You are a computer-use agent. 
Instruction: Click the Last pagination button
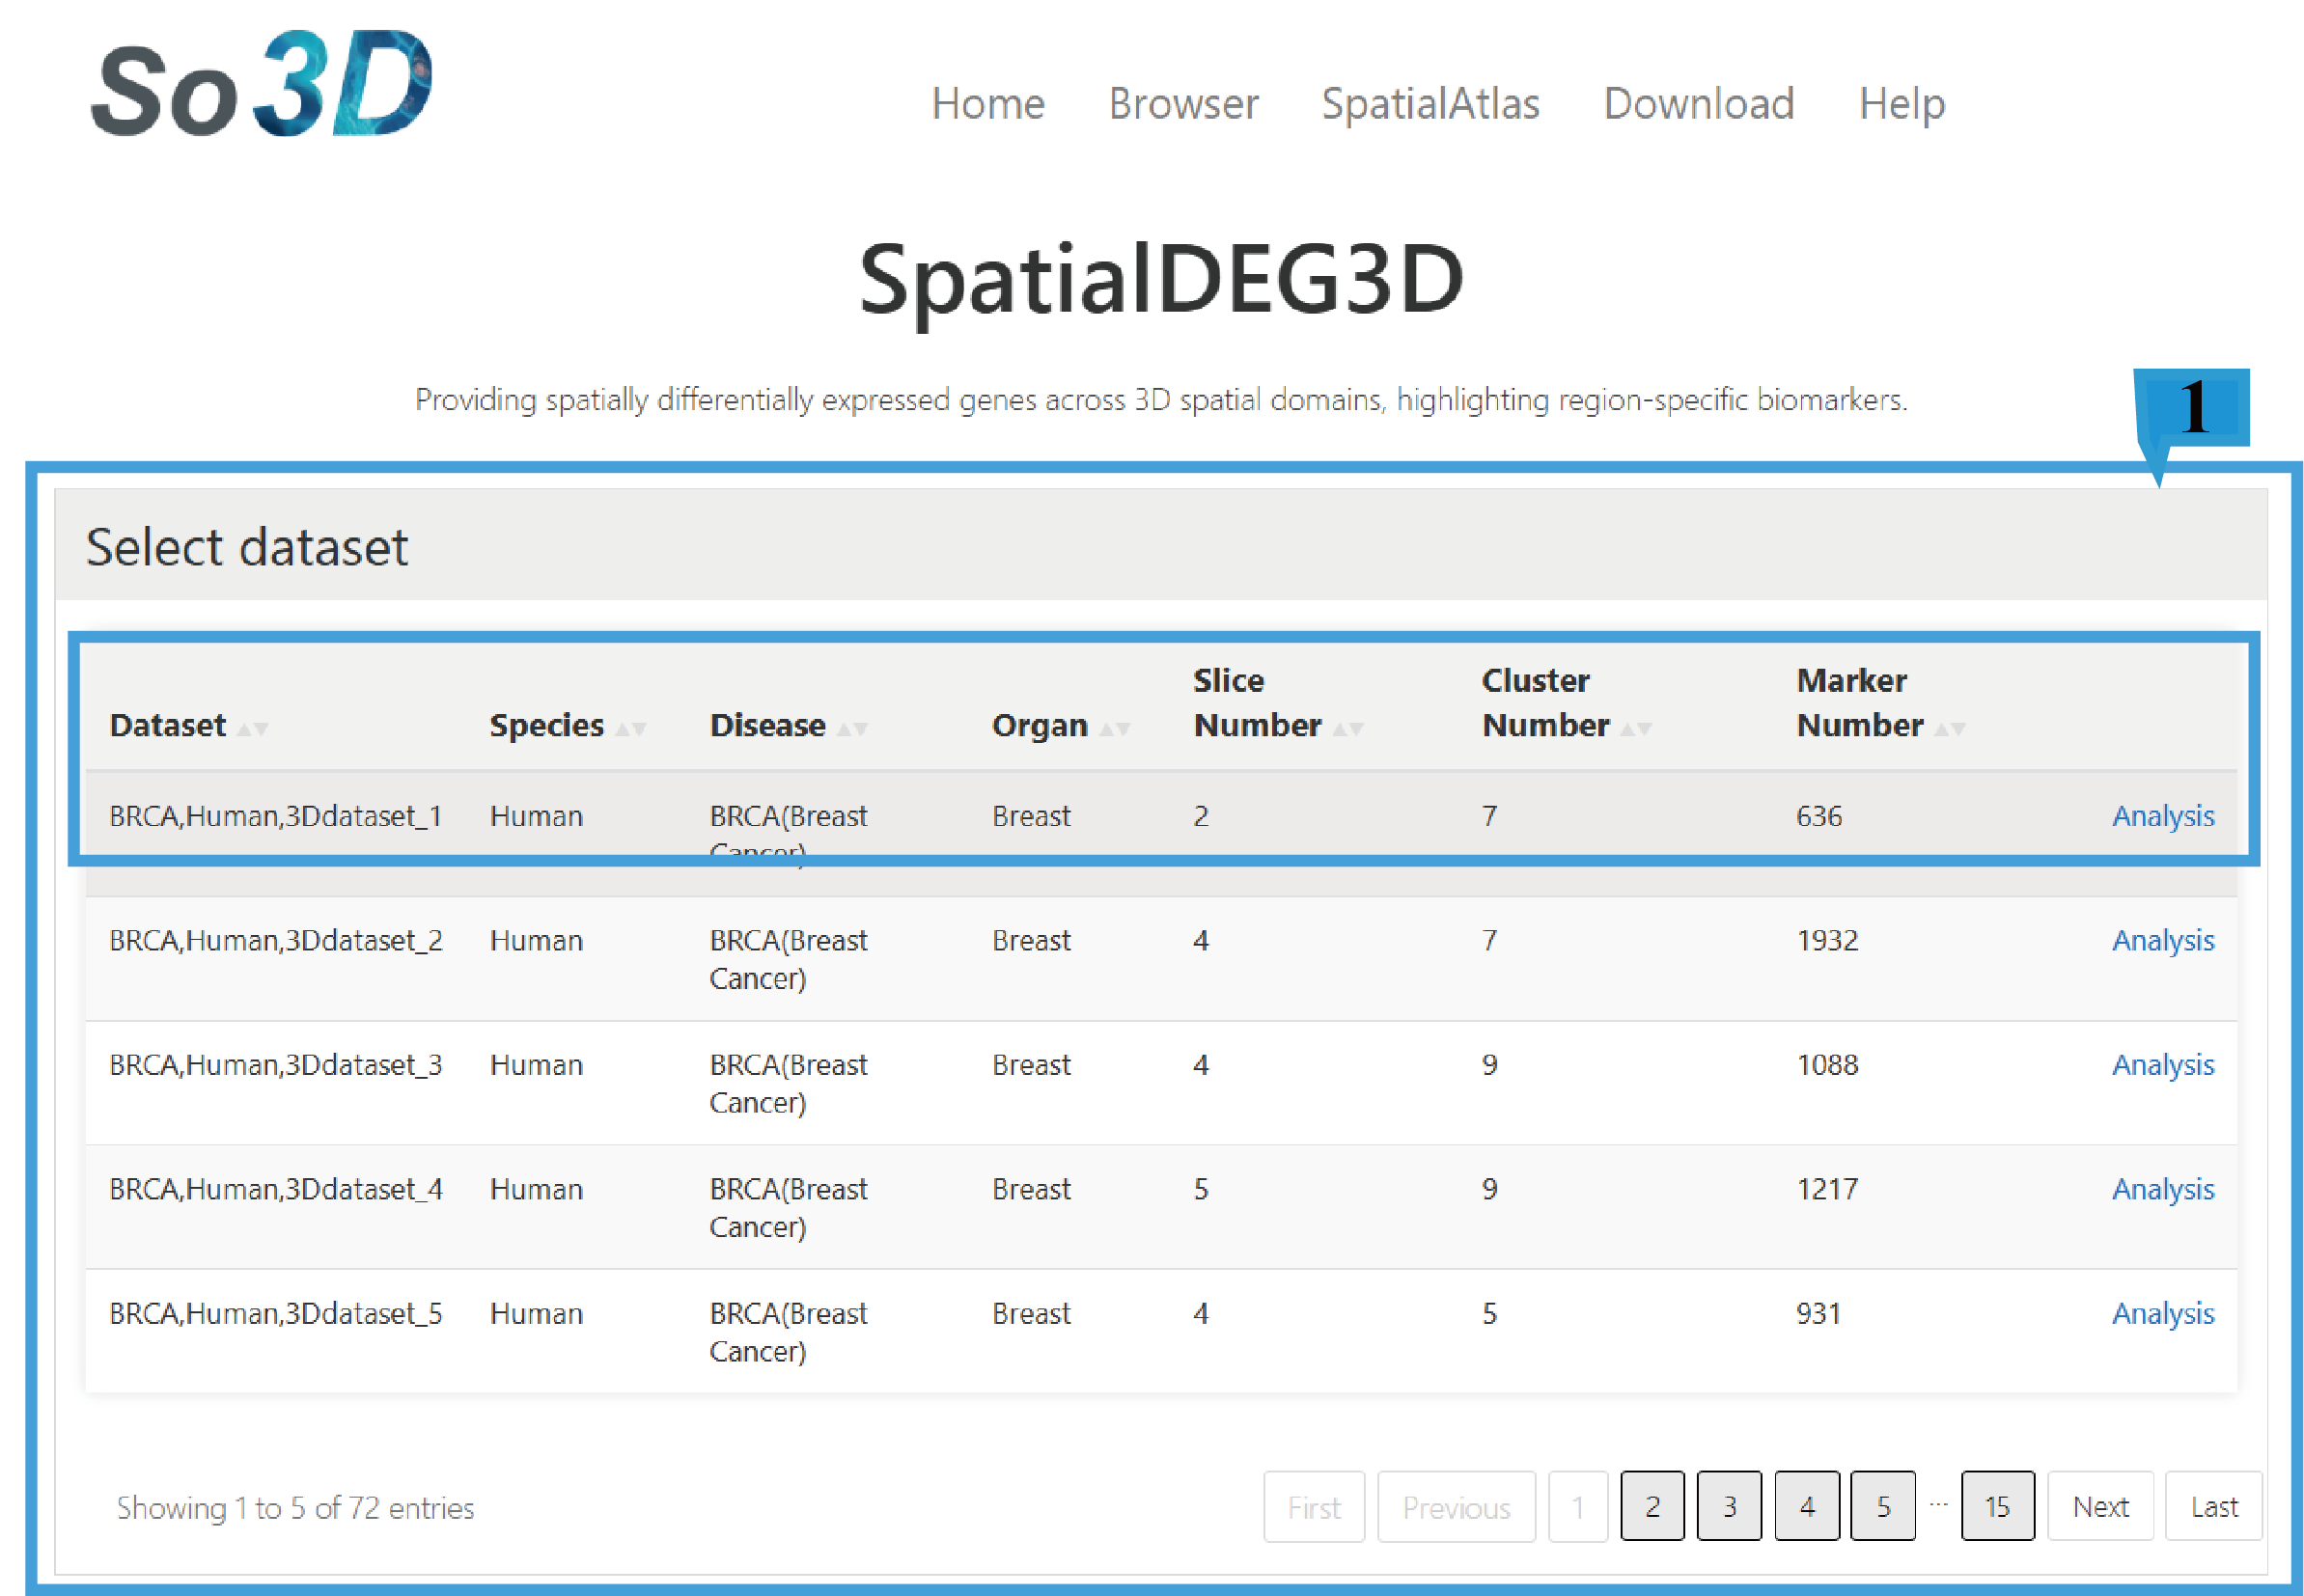[2213, 1506]
